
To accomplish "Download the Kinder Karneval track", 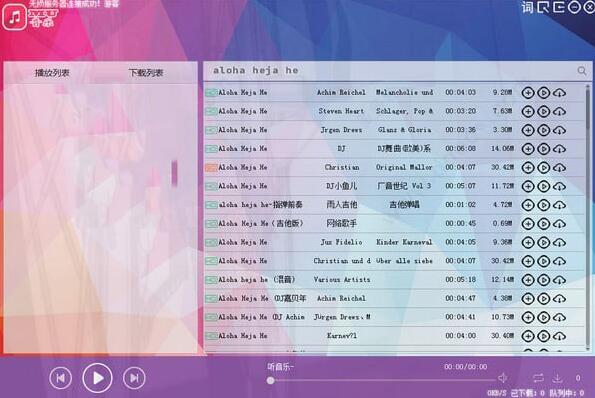I will [x=559, y=242].
